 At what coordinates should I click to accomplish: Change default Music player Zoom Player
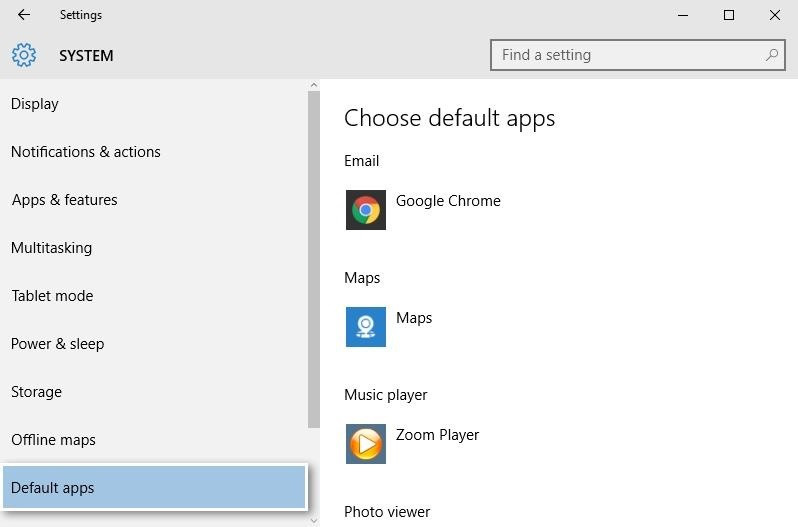[x=438, y=435]
